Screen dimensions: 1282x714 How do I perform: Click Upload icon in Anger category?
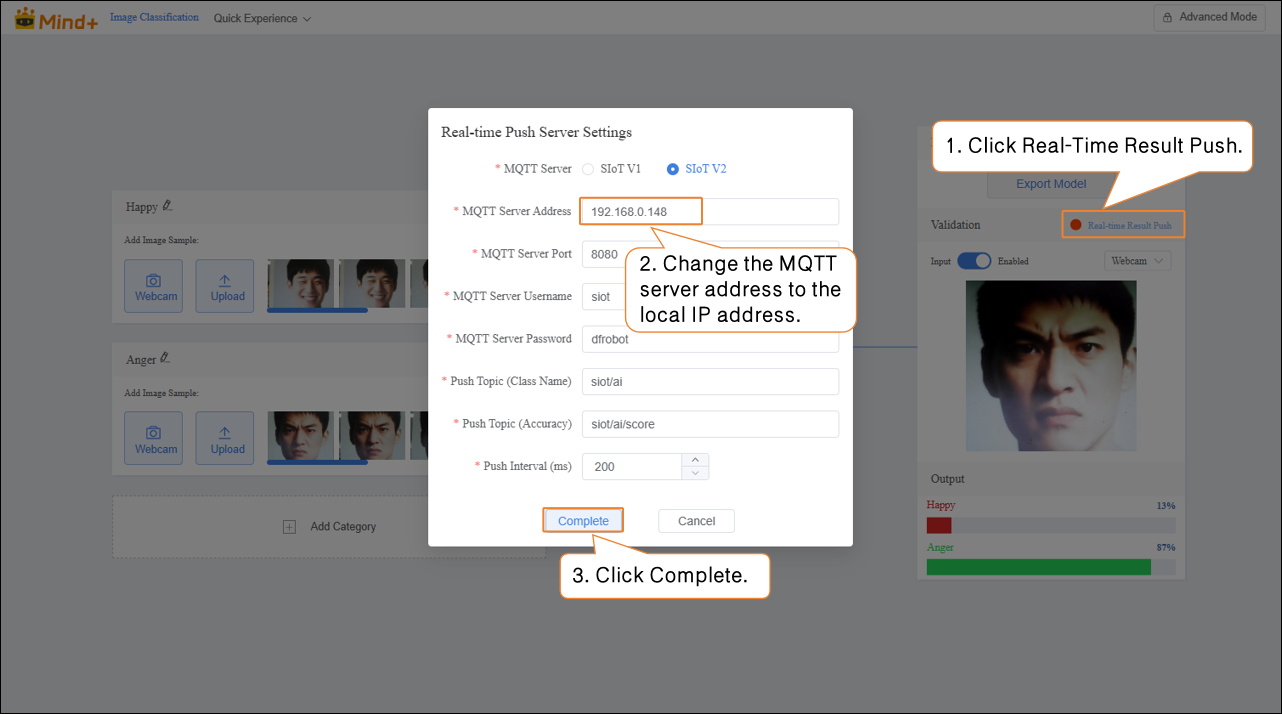click(225, 433)
